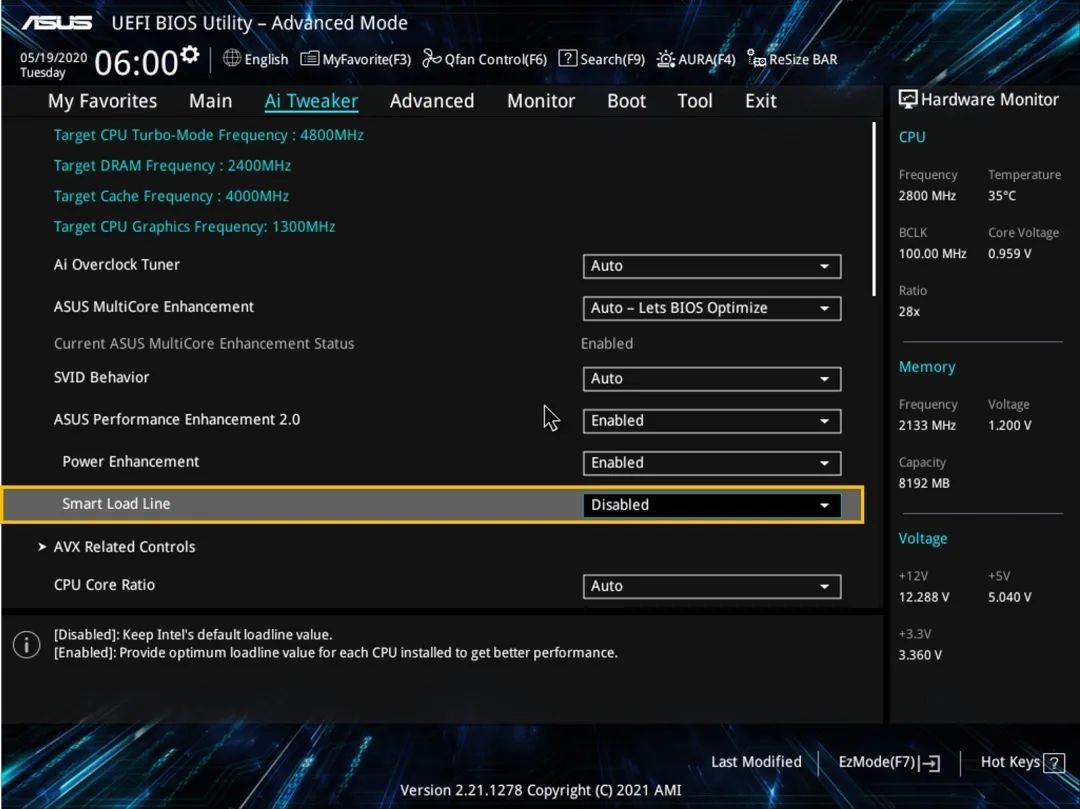This screenshot has height=809, width=1080.
Task: Open Ai Overclock Tuner dropdown
Action: click(712, 266)
